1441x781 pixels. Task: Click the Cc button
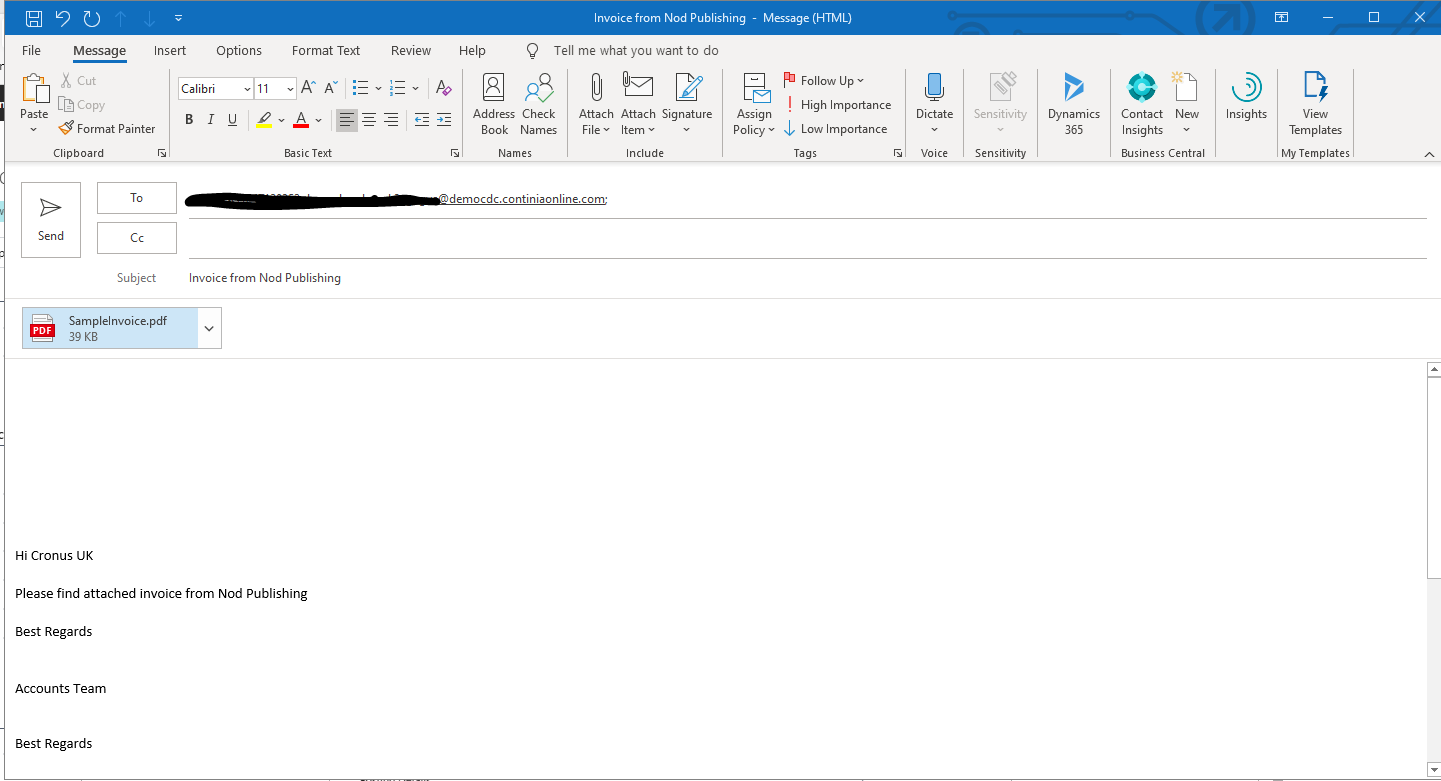pos(137,238)
